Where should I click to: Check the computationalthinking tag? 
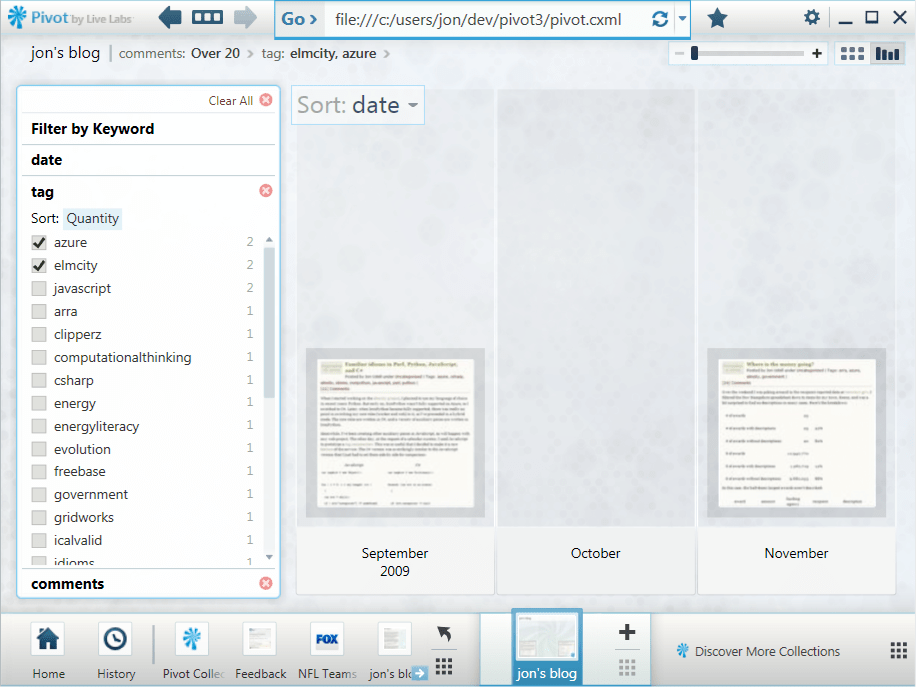39,357
